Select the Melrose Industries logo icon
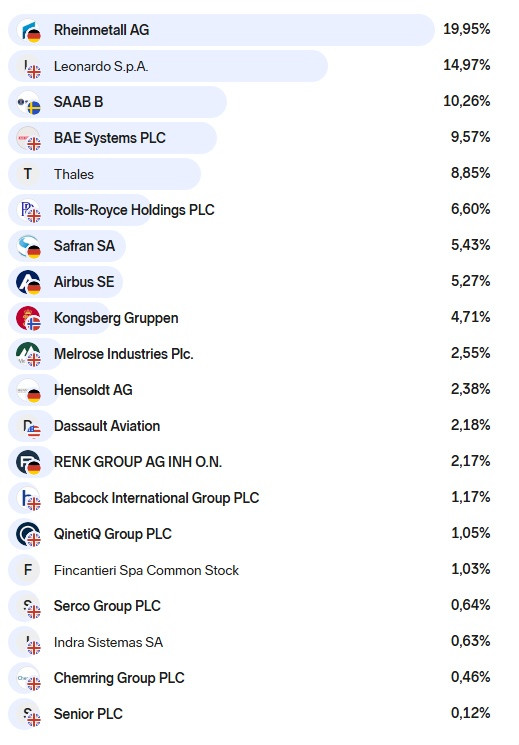The width and height of the screenshot is (519, 745). click(x=29, y=354)
